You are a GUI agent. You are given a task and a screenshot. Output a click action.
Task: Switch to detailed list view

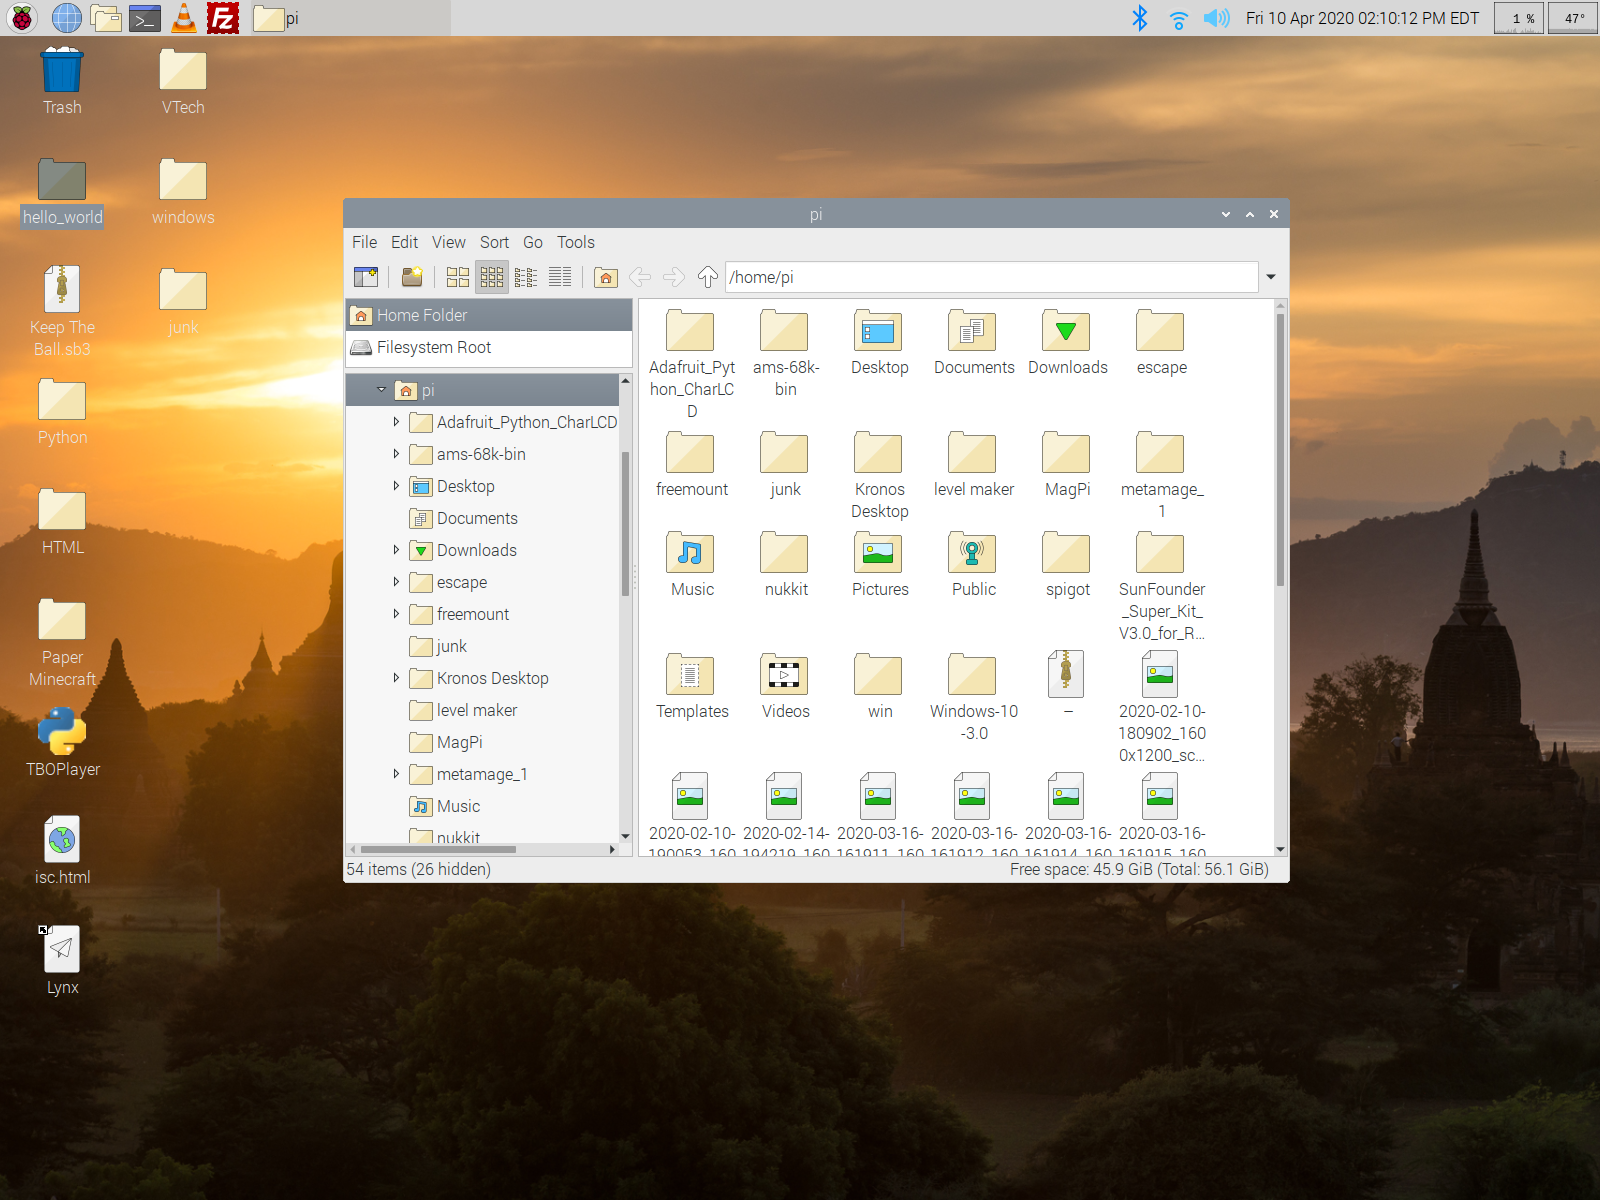(x=560, y=277)
